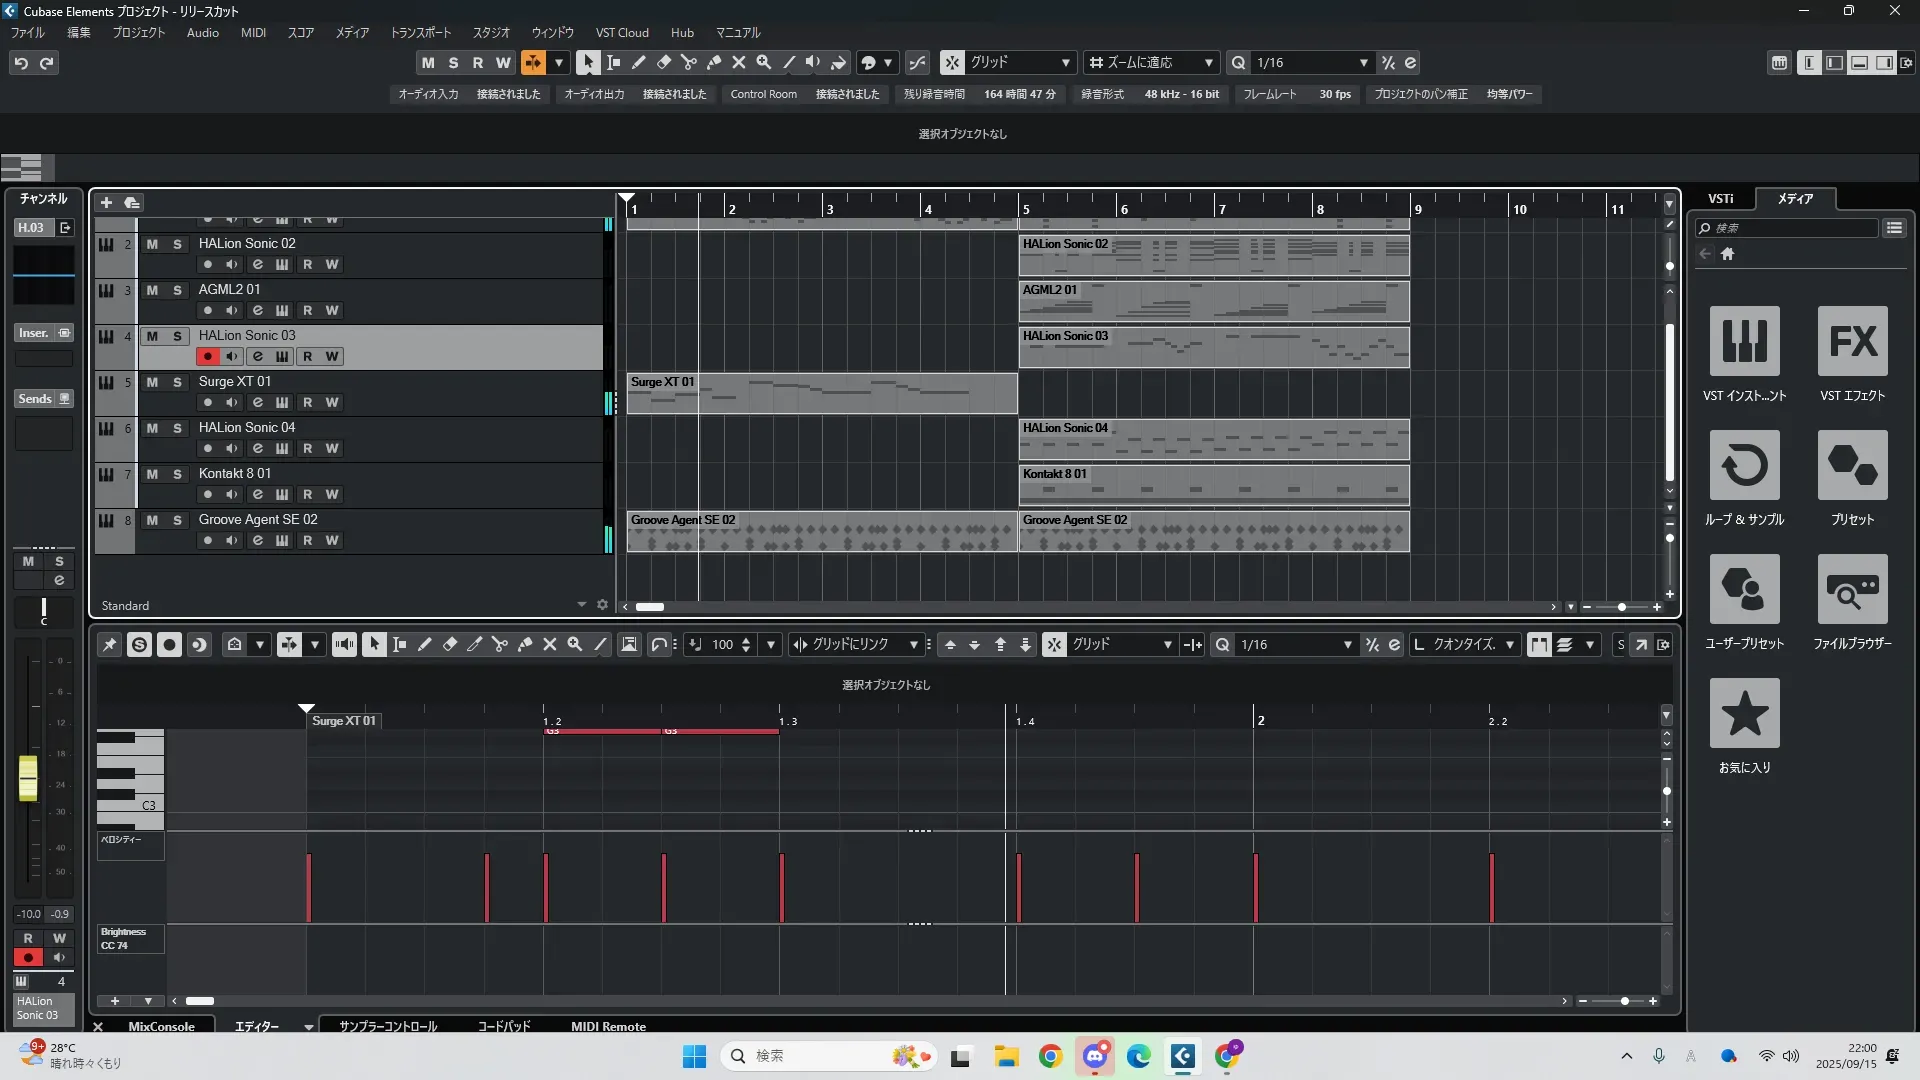1920x1080 pixels.
Task: Open Favorites star tile in Media rack
Action: 1744,713
